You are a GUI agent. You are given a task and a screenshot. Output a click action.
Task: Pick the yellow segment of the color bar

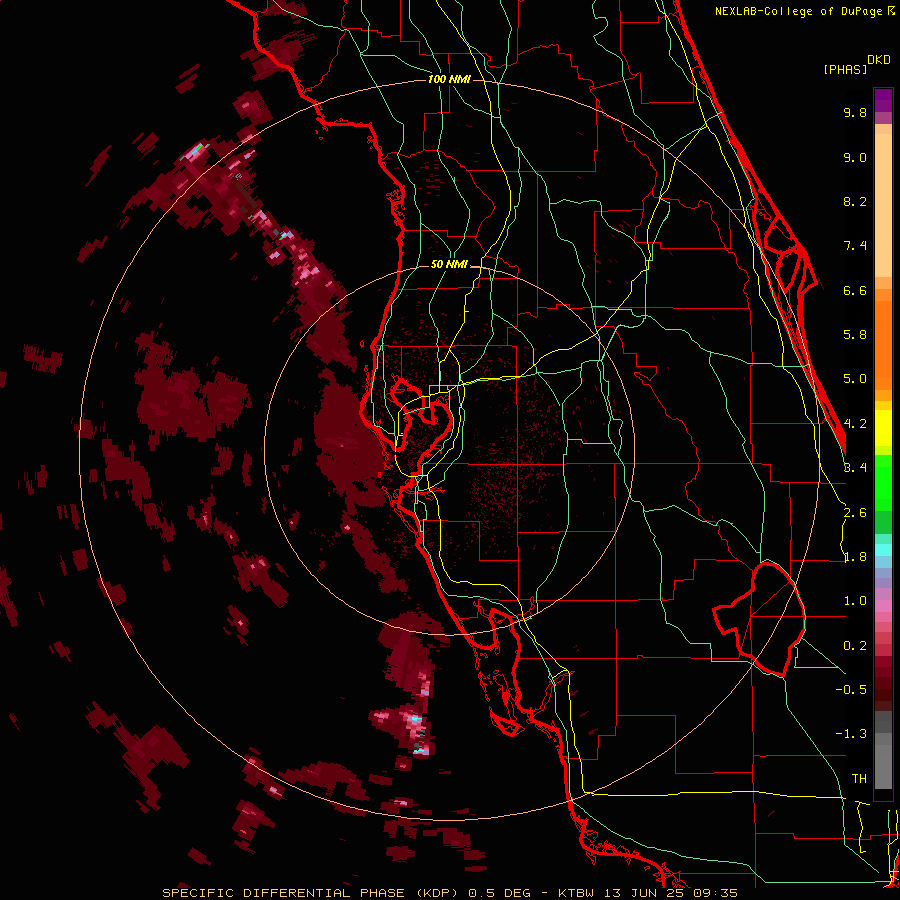(883, 428)
